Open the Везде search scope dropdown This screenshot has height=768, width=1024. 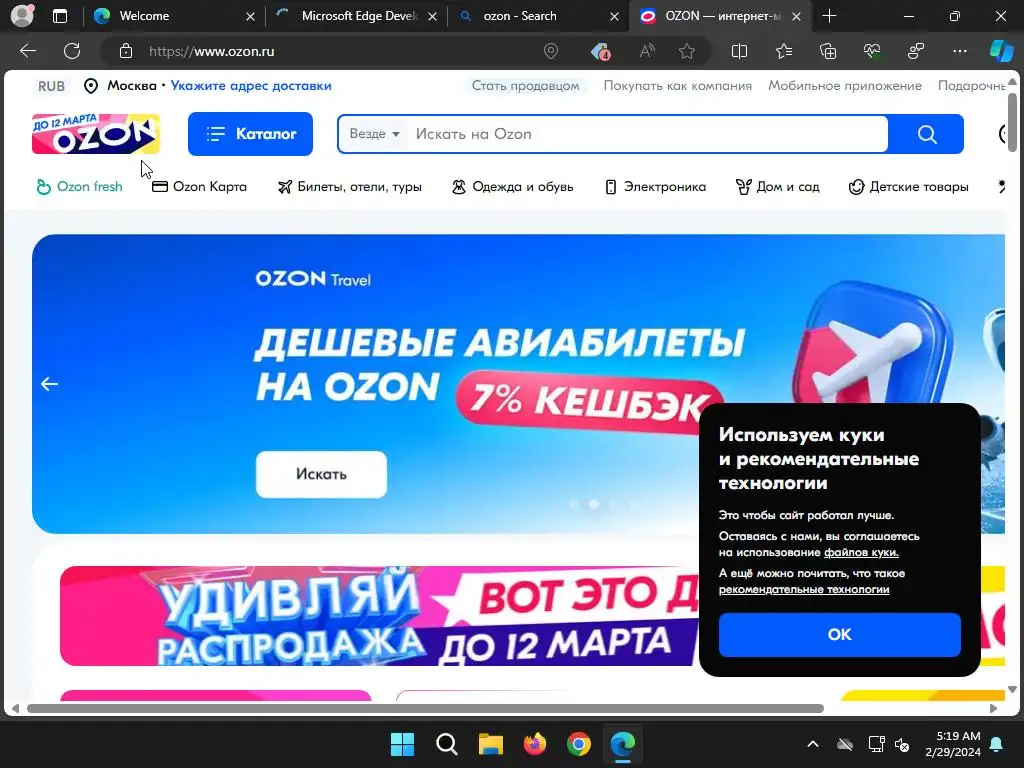pyautogui.click(x=374, y=134)
